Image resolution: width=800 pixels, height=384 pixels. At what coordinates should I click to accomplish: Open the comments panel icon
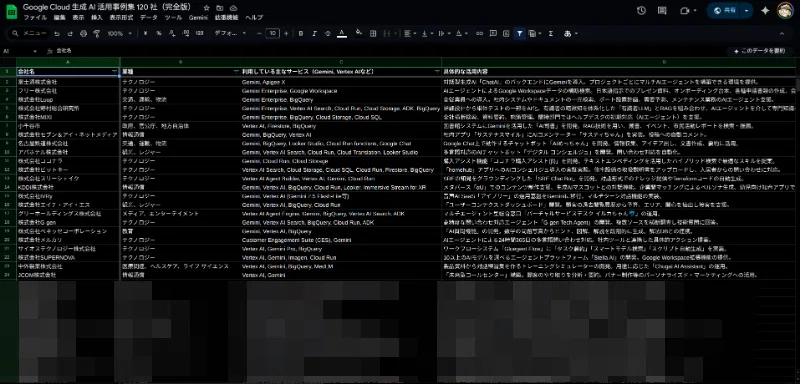point(662,11)
